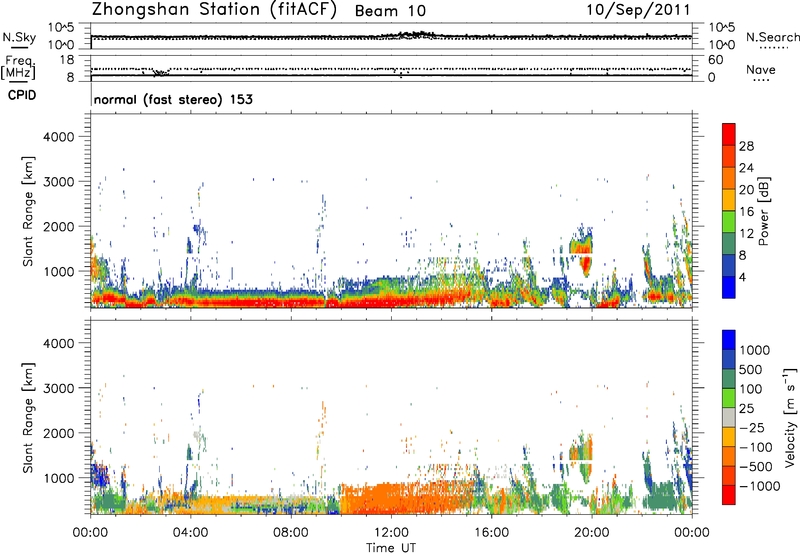Select the '12:00' time tick label
This screenshot has height=554, width=800.
pos(391,533)
